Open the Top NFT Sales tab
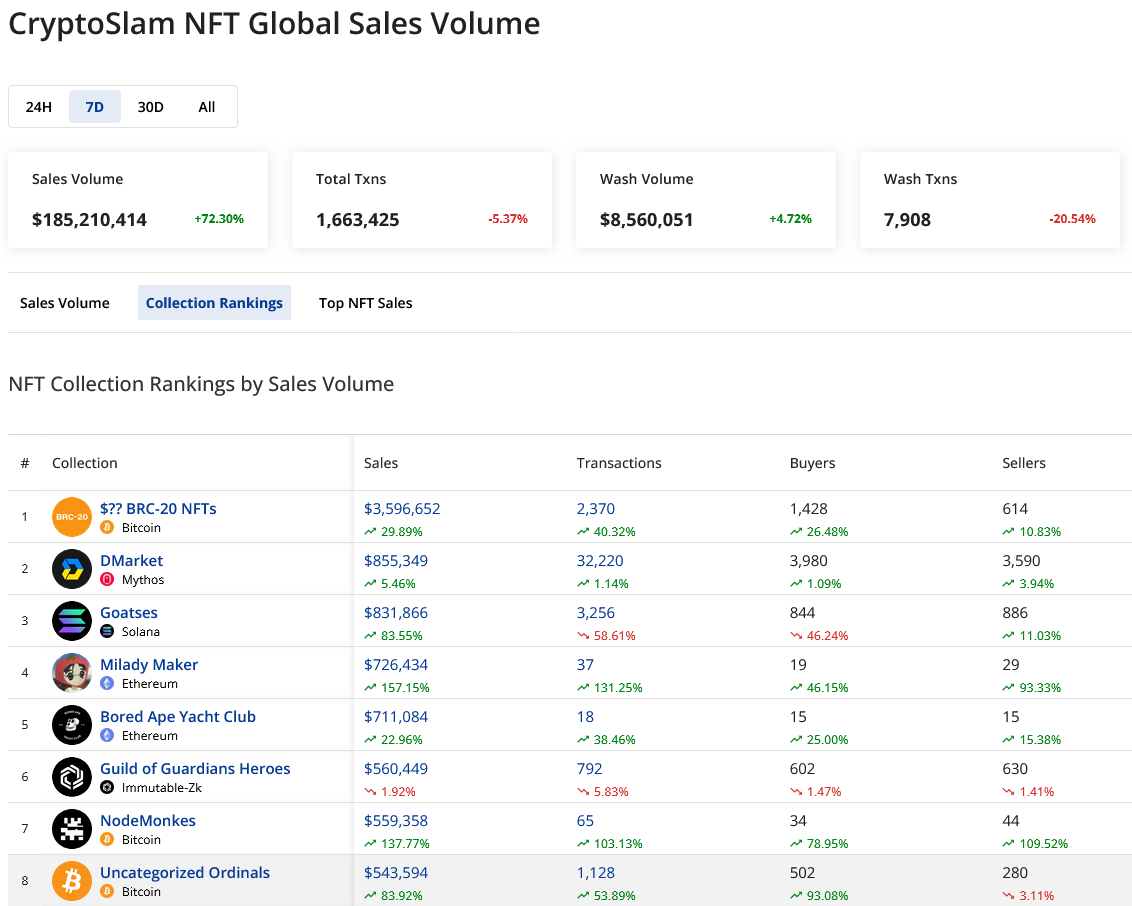The height and width of the screenshot is (906, 1132). (x=365, y=303)
